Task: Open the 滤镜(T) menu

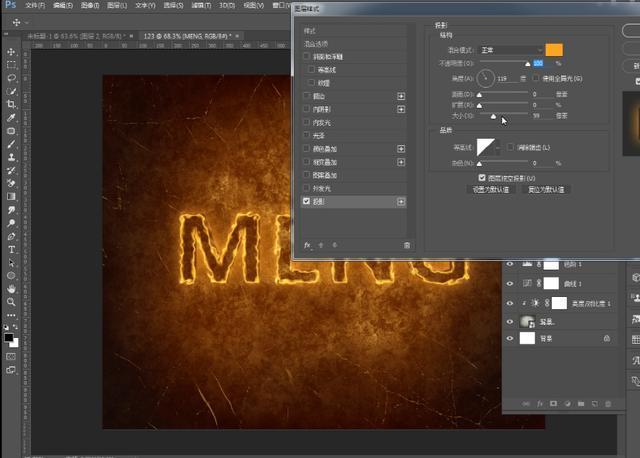Action: [201, 5]
